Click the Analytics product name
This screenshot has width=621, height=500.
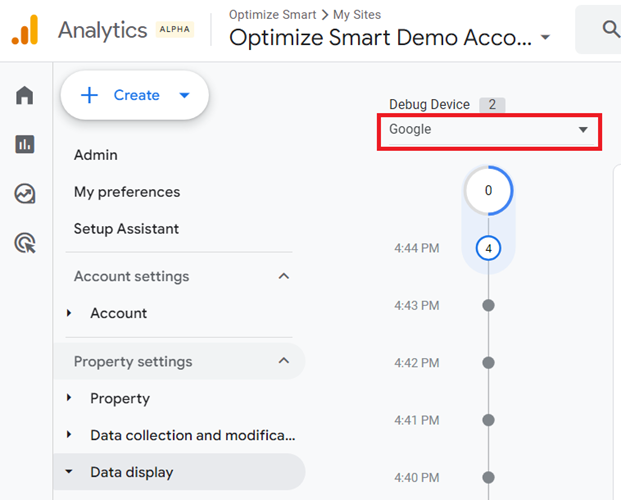[x=103, y=31]
